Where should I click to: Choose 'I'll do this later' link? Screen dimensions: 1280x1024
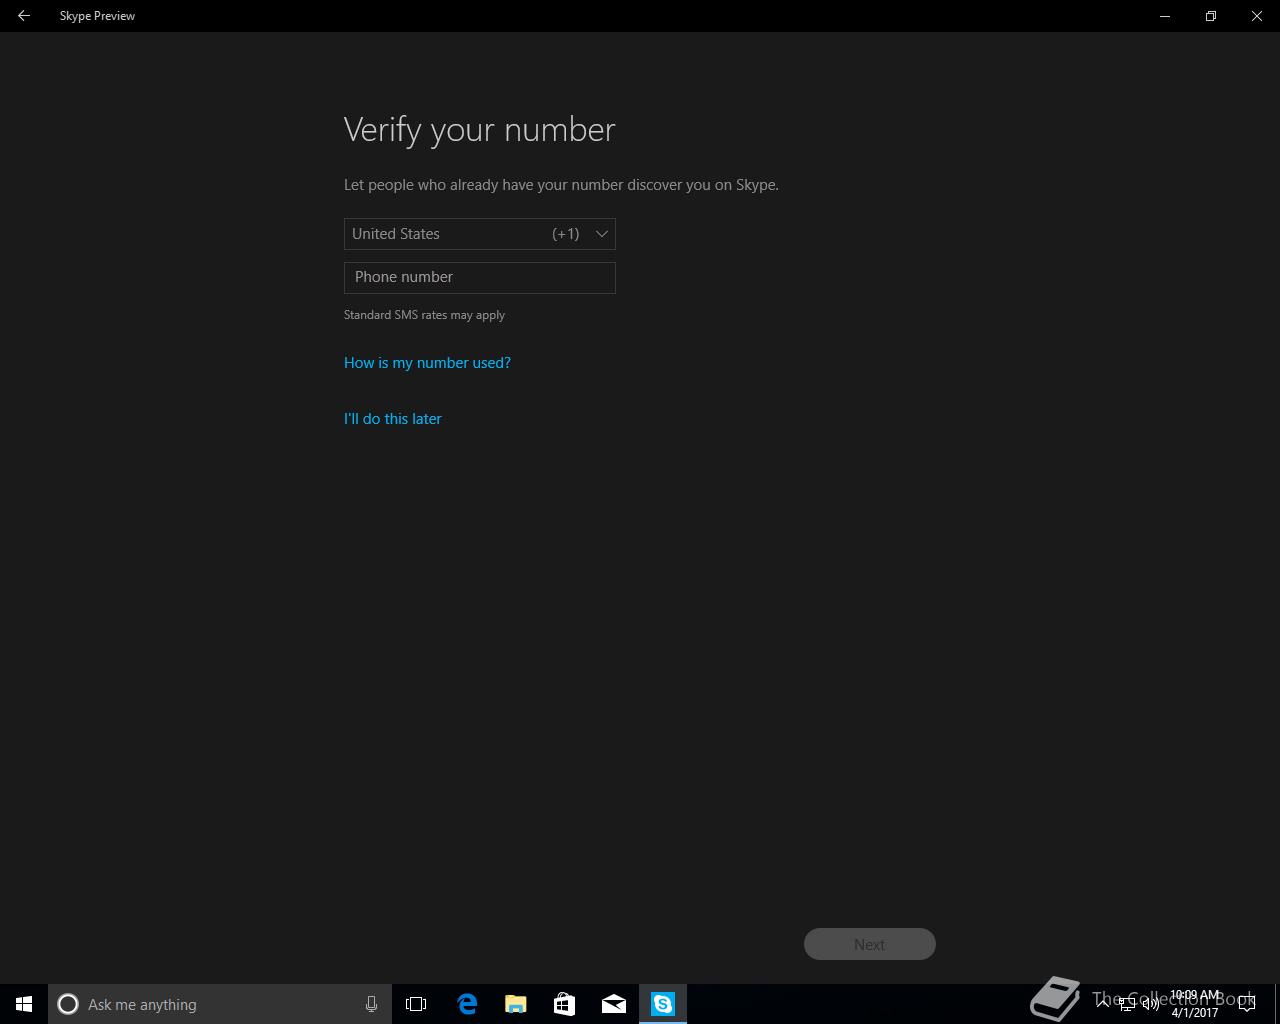coord(392,419)
